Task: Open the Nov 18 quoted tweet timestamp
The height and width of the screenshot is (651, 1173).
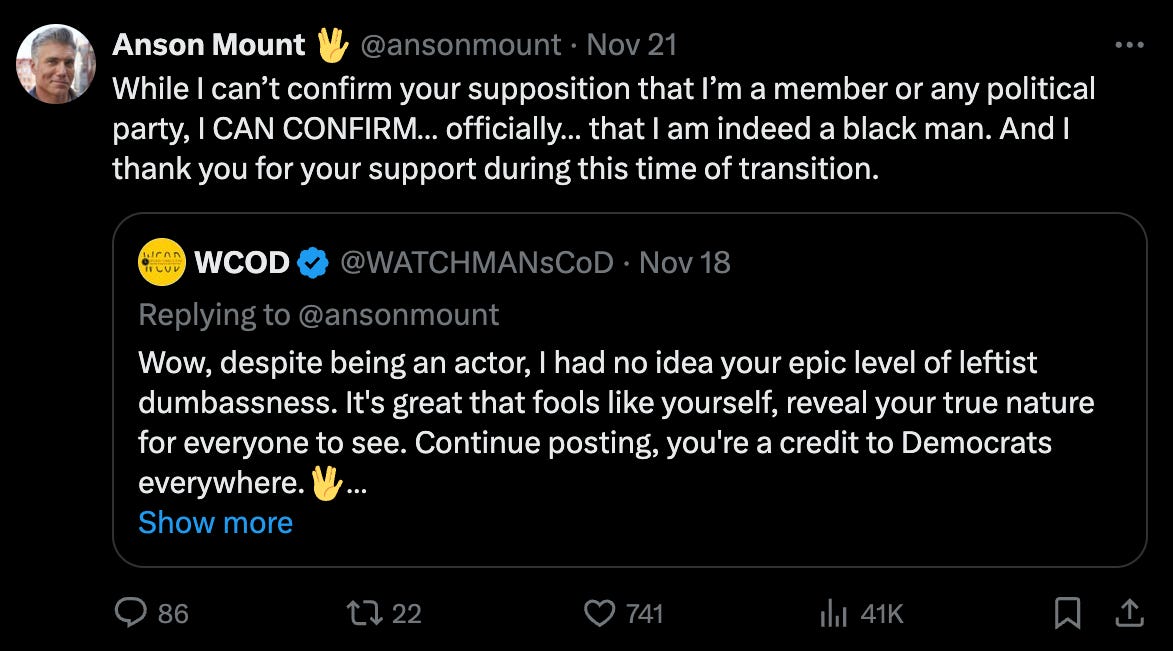Action: click(685, 263)
